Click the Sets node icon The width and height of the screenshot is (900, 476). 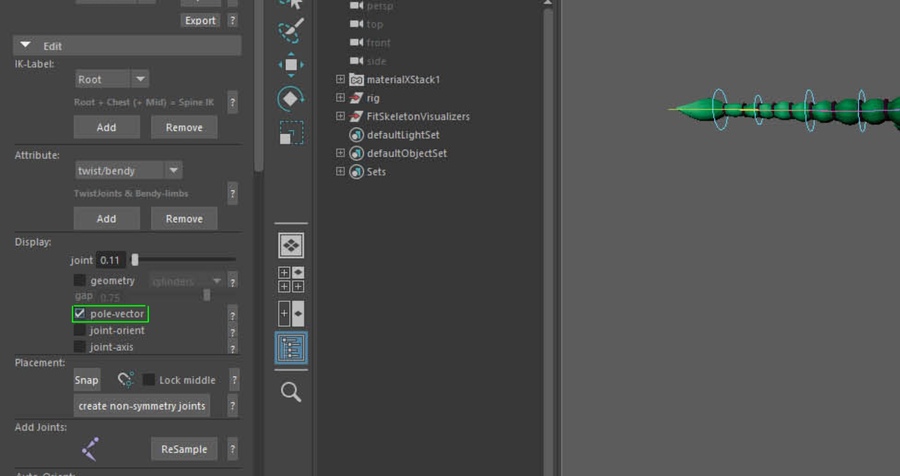pyautogui.click(x=356, y=172)
